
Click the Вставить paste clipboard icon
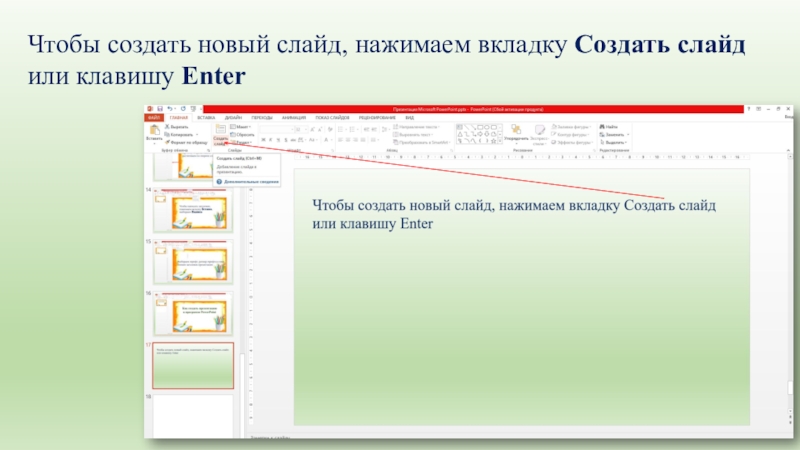pos(154,130)
